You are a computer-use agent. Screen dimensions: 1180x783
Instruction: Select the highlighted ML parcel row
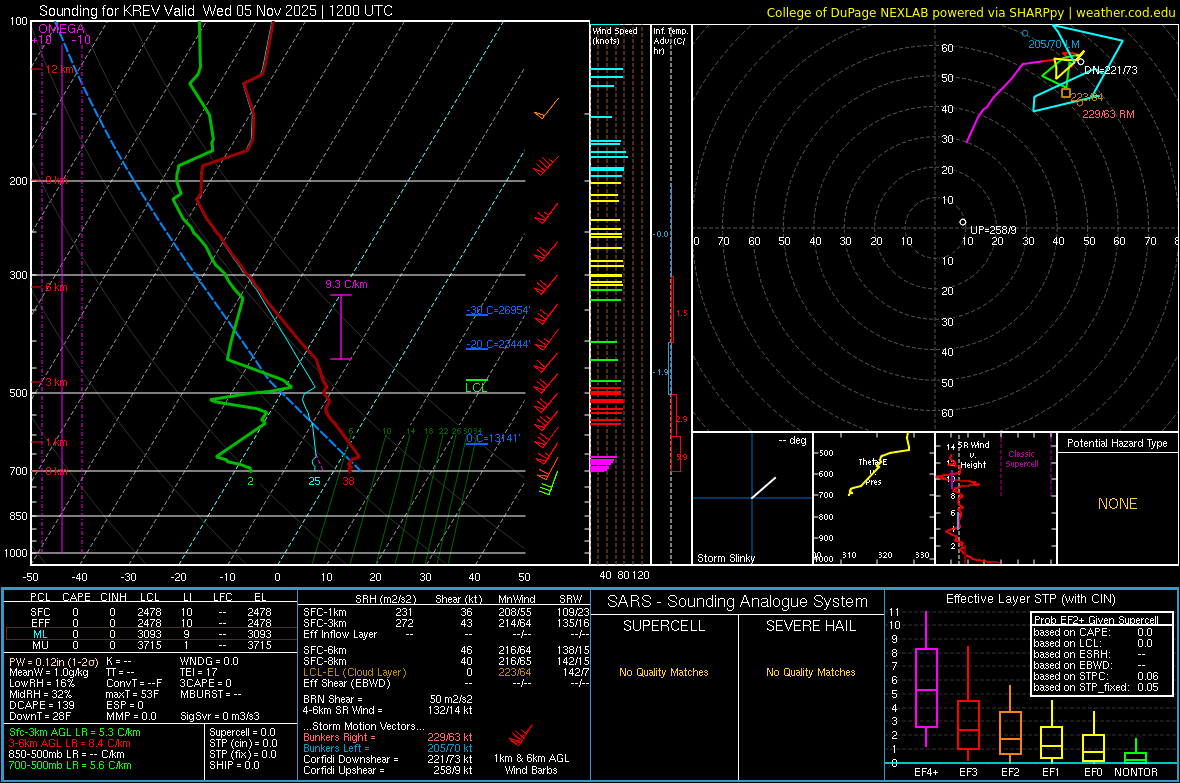pyautogui.click(x=150, y=635)
